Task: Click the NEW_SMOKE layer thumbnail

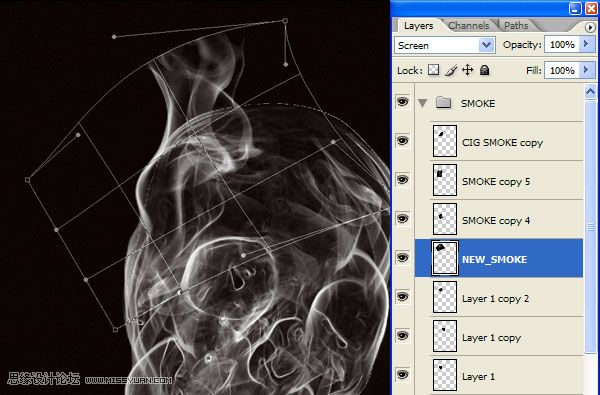Action: [x=445, y=258]
